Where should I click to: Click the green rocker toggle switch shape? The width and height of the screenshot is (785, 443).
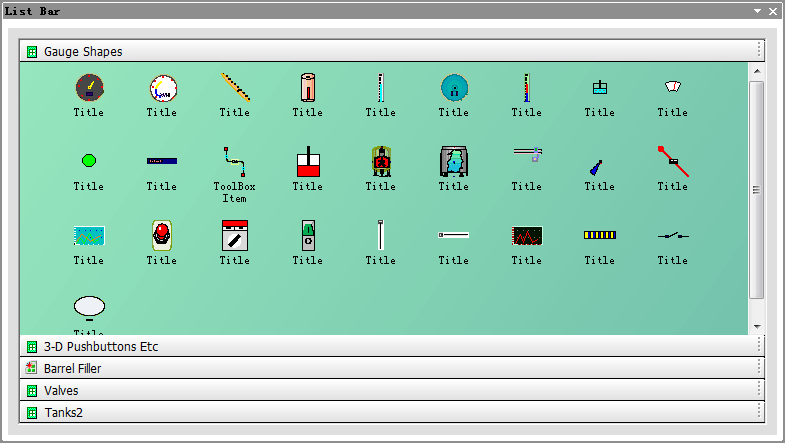307,235
